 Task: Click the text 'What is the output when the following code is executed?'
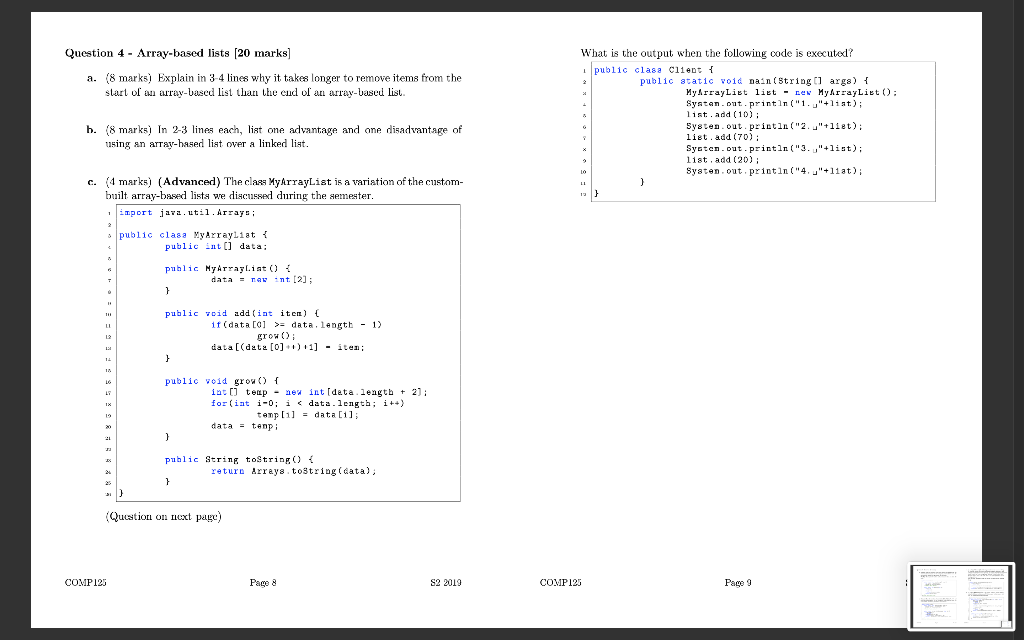(x=716, y=53)
